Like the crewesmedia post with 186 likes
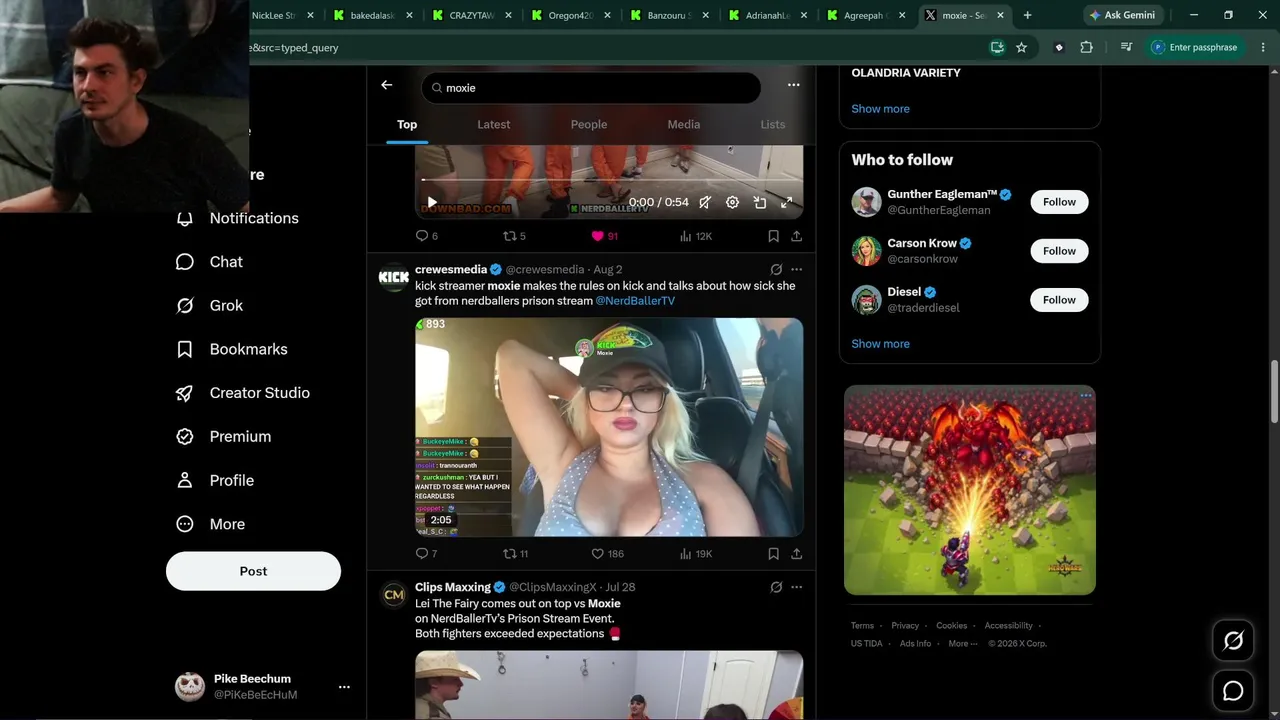The height and width of the screenshot is (720, 1280). (608, 553)
